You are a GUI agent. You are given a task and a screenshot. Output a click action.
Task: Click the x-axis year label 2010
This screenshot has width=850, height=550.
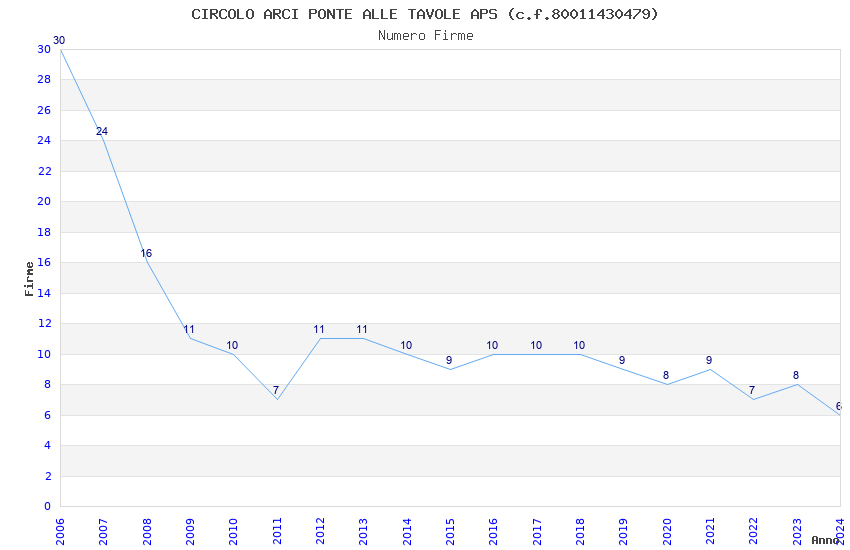click(234, 532)
